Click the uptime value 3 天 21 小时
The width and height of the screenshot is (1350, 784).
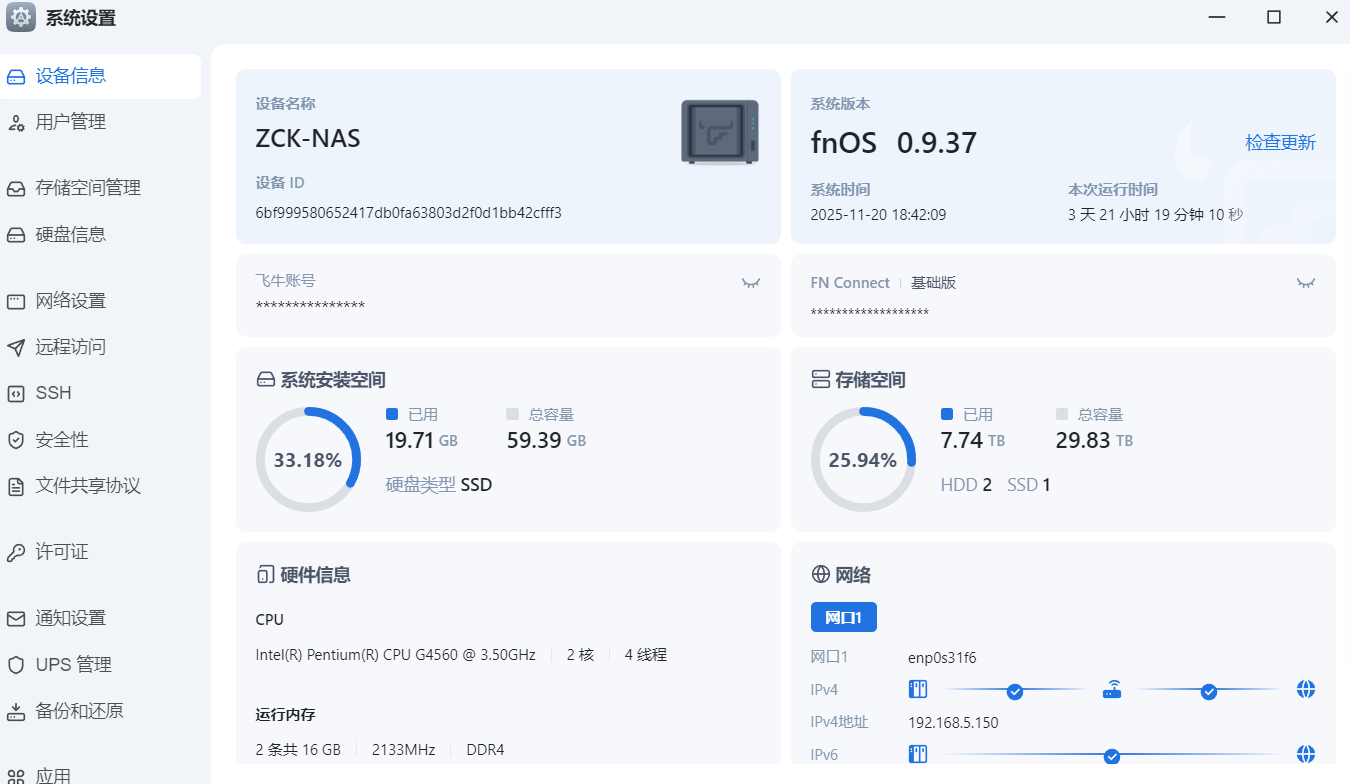(1155, 214)
